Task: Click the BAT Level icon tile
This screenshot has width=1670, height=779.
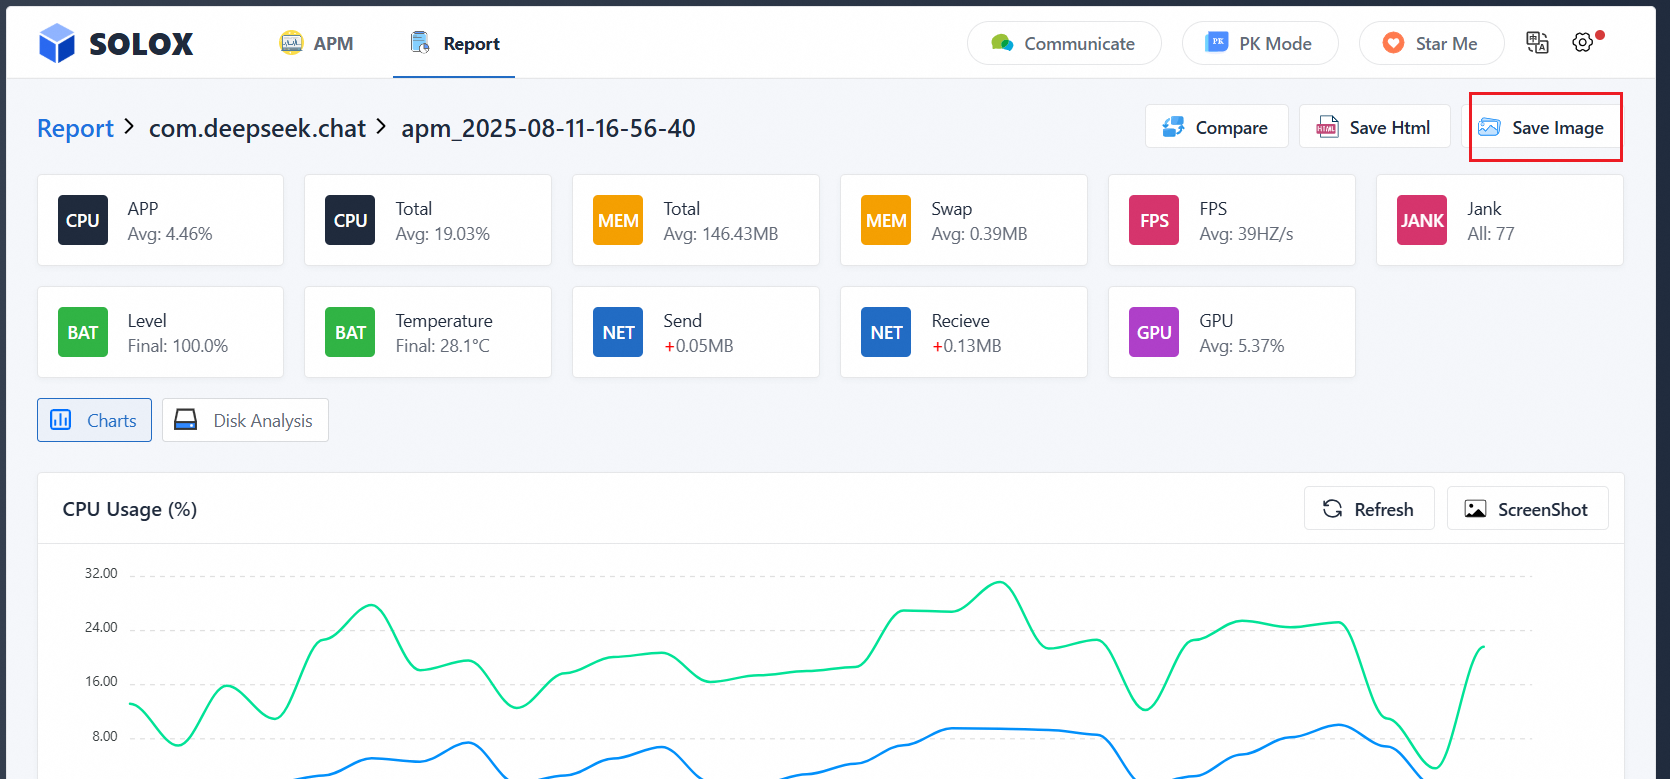Action: (x=83, y=332)
